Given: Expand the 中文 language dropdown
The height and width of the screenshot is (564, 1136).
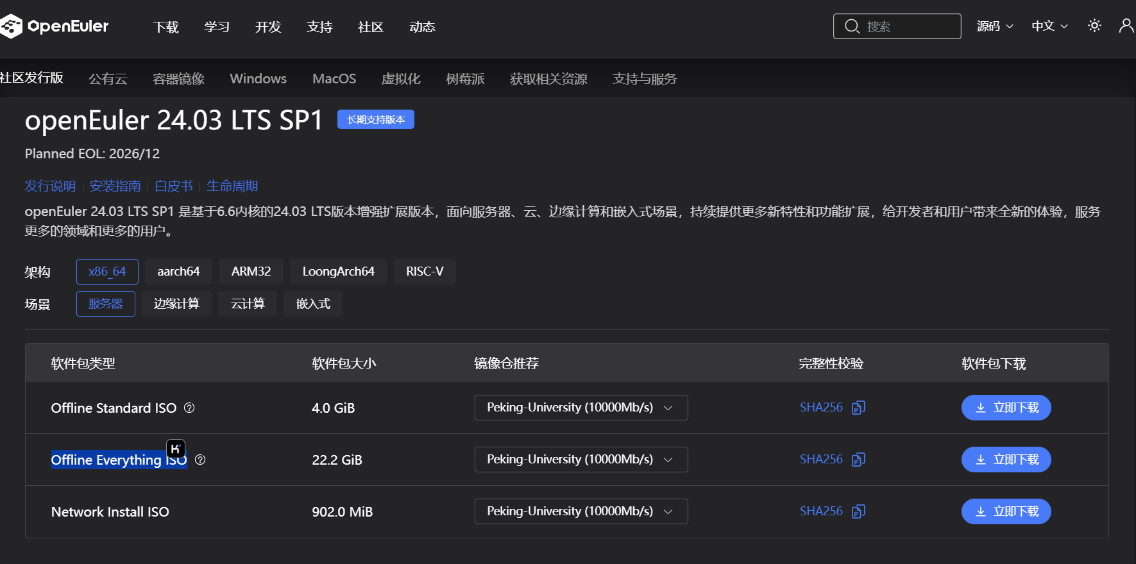Looking at the screenshot, I should tap(1049, 26).
